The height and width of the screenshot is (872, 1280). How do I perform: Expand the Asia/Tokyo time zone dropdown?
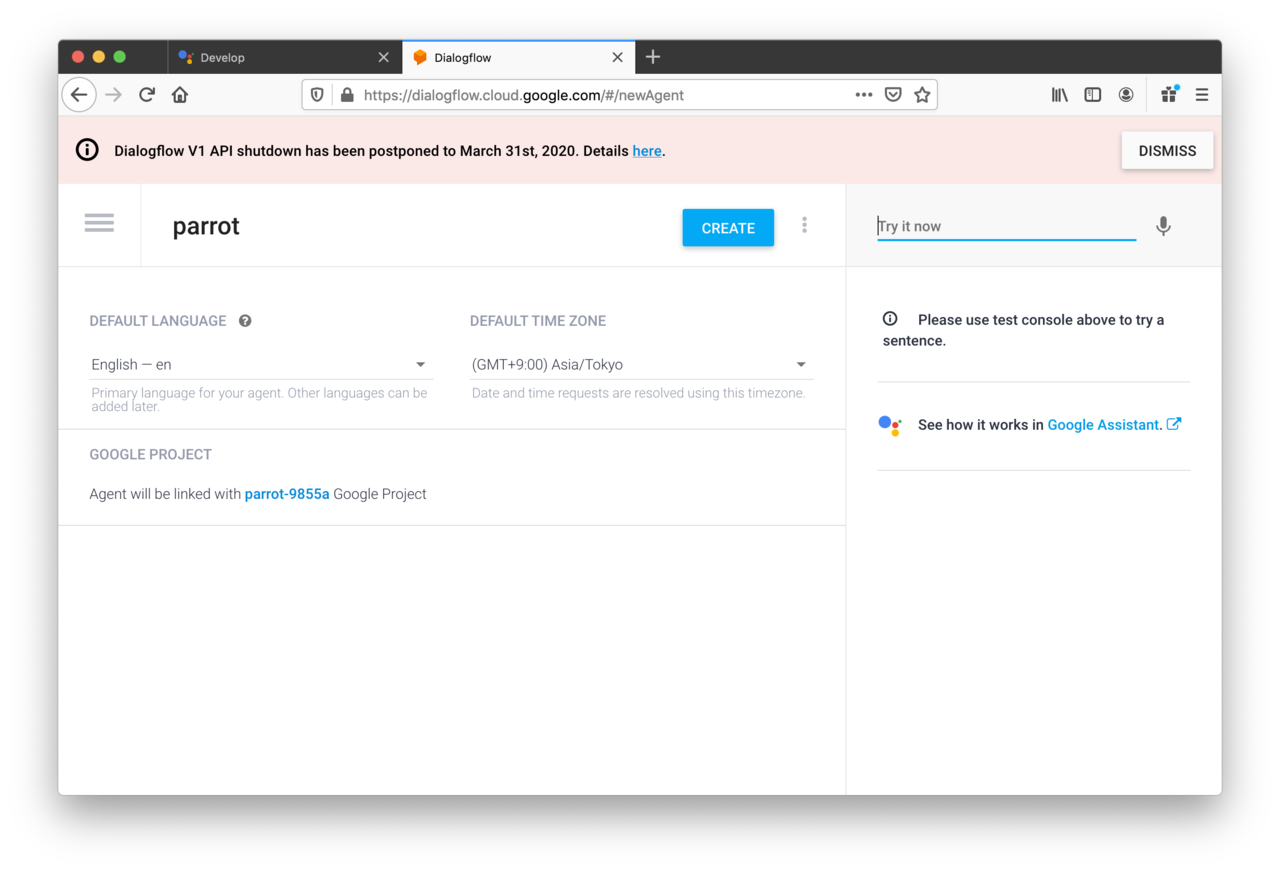tap(641, 365)
